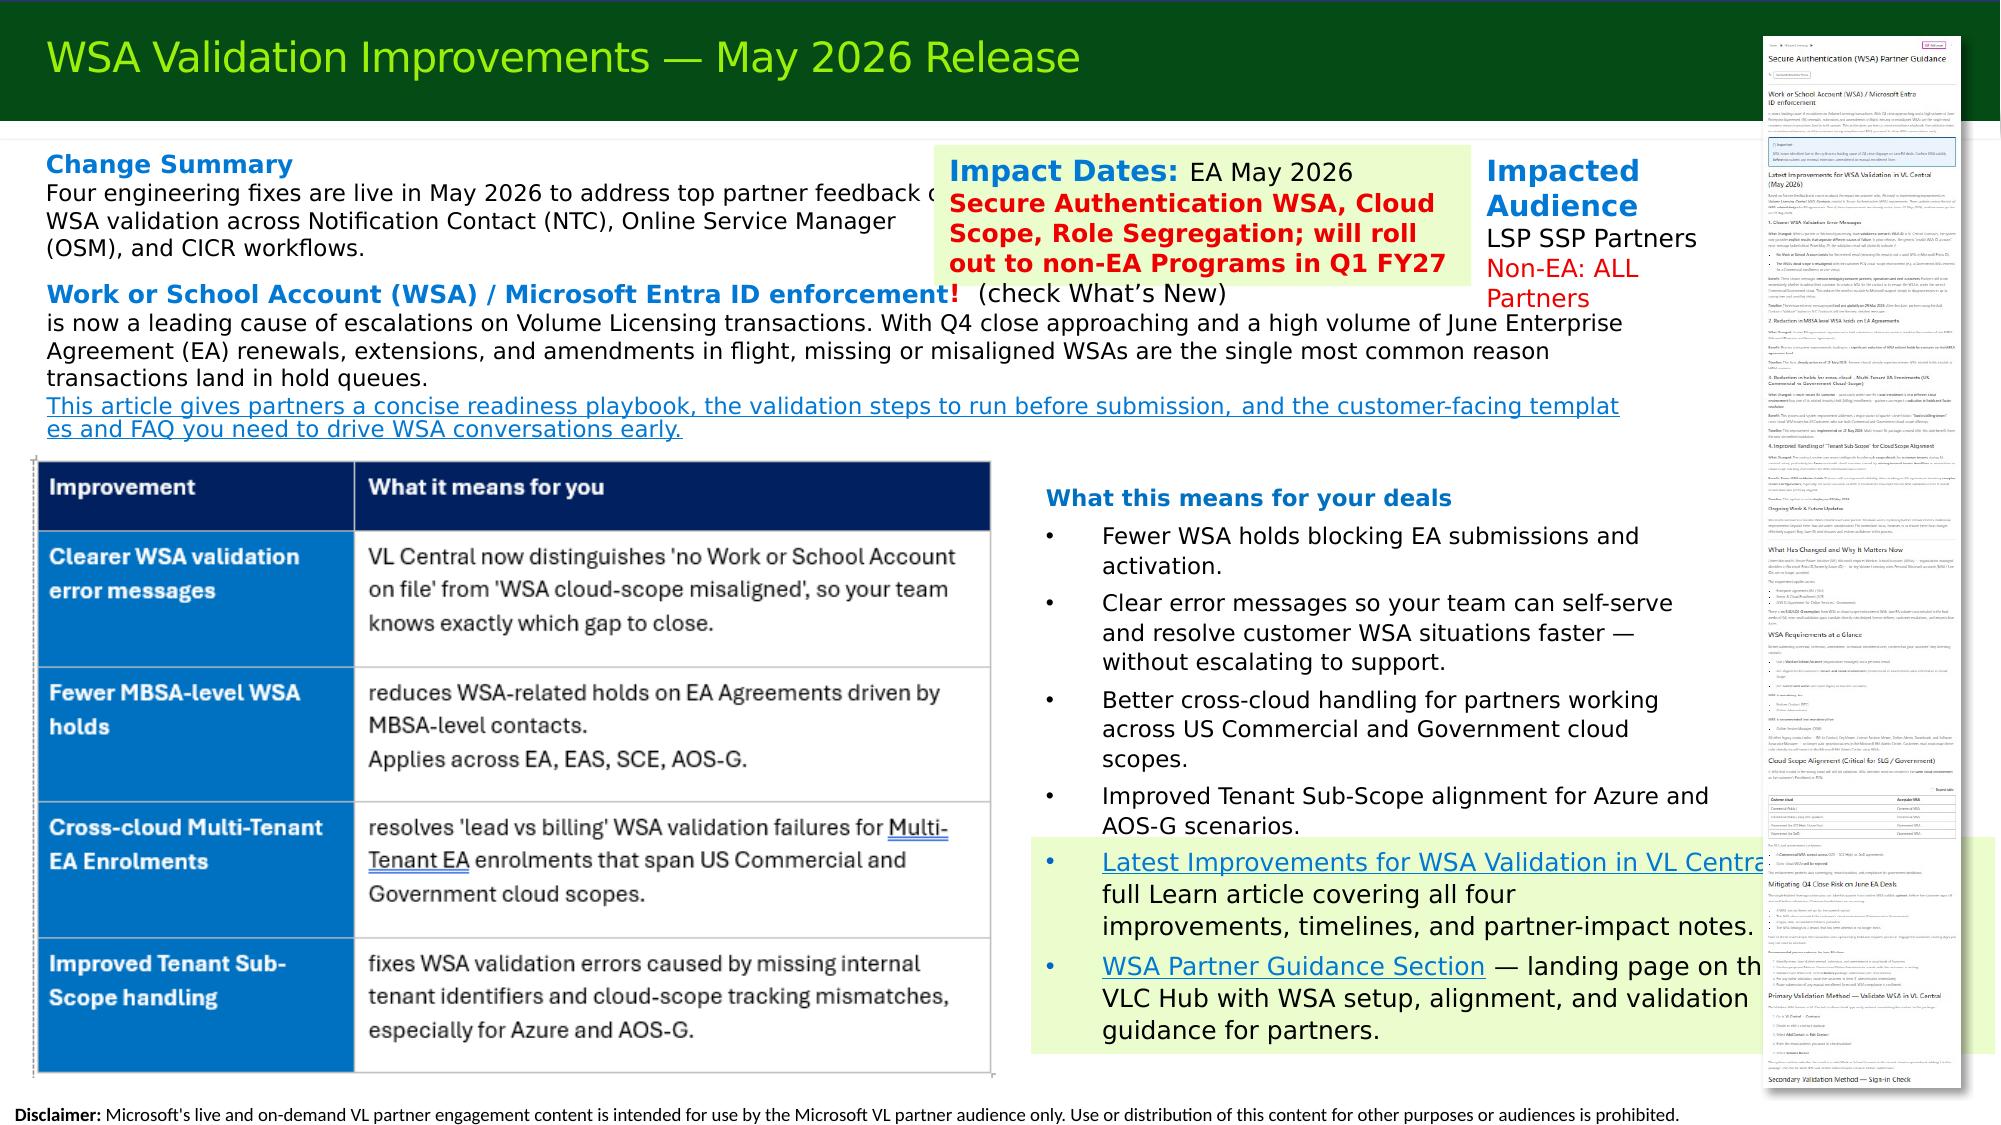
Task: Click the 'Impact Dates:' label
Action: [x=1064, y=172]
